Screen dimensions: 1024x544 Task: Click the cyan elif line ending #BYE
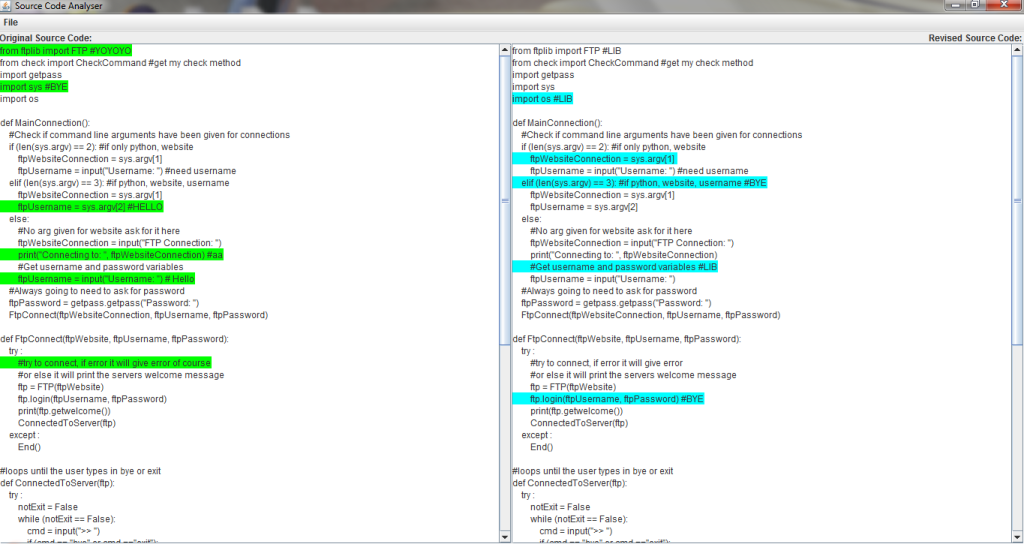point(640,183)
